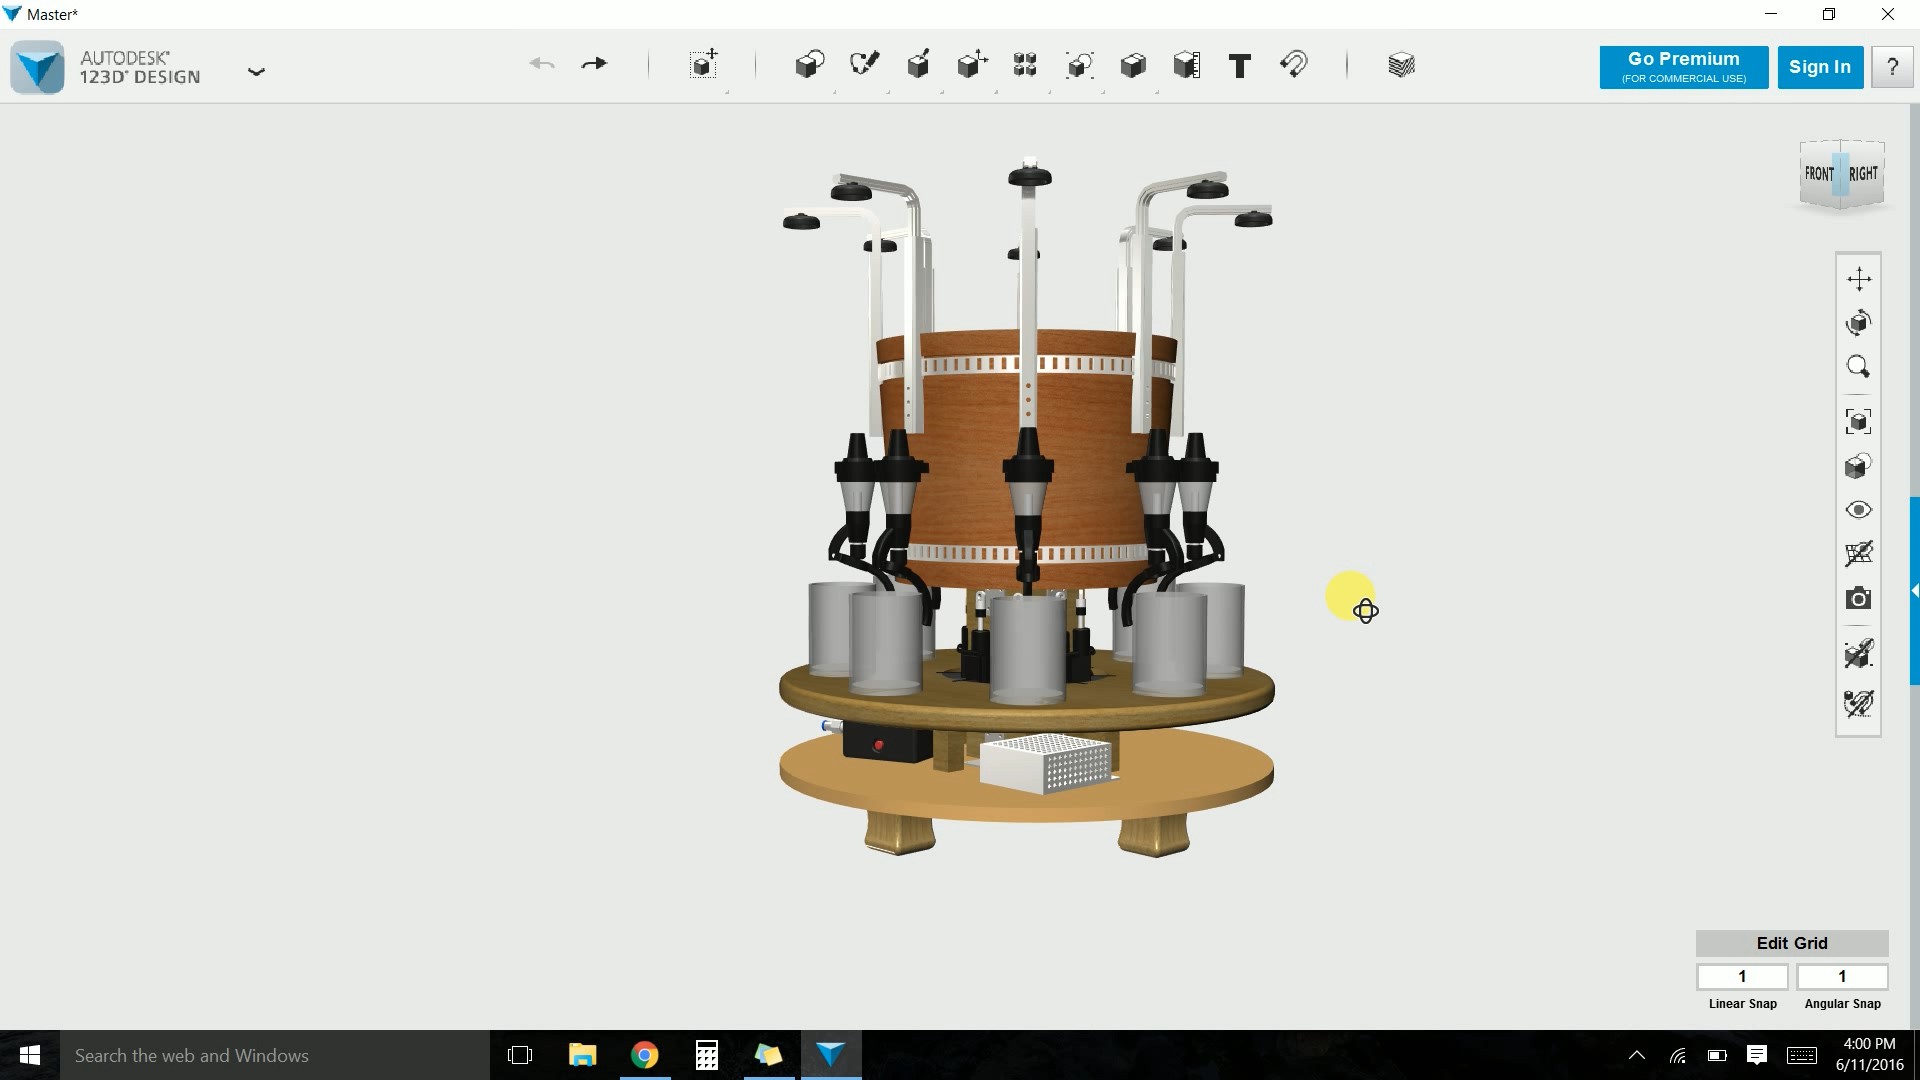
Task: Click the Fit view icon
Action: click(1859, 421)
